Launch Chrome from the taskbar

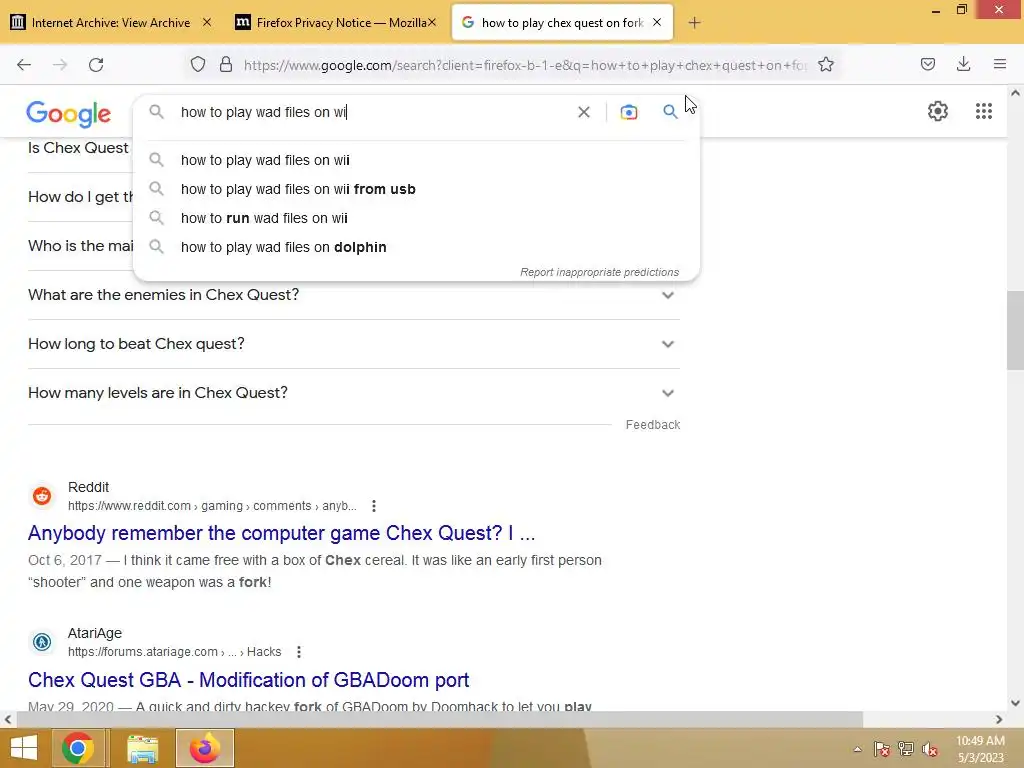[x=78, y=748]
